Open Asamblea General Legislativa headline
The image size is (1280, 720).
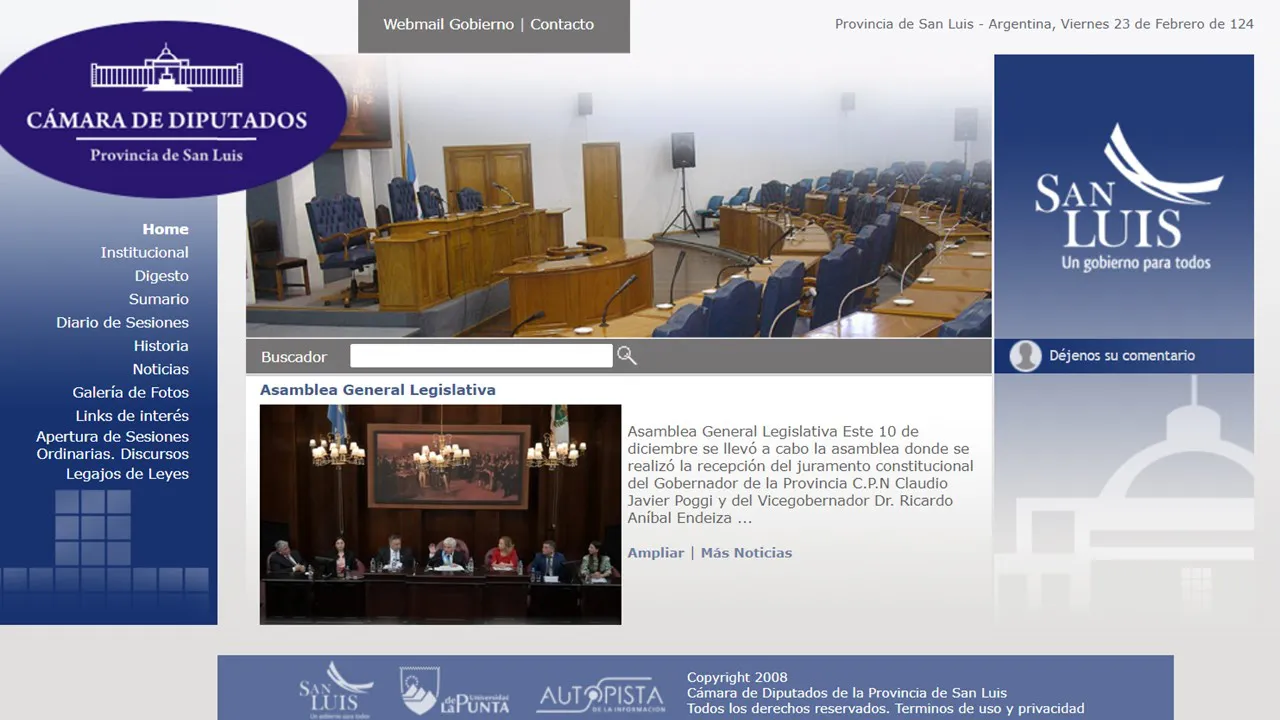pyautogui.click(x=377, y=390)
